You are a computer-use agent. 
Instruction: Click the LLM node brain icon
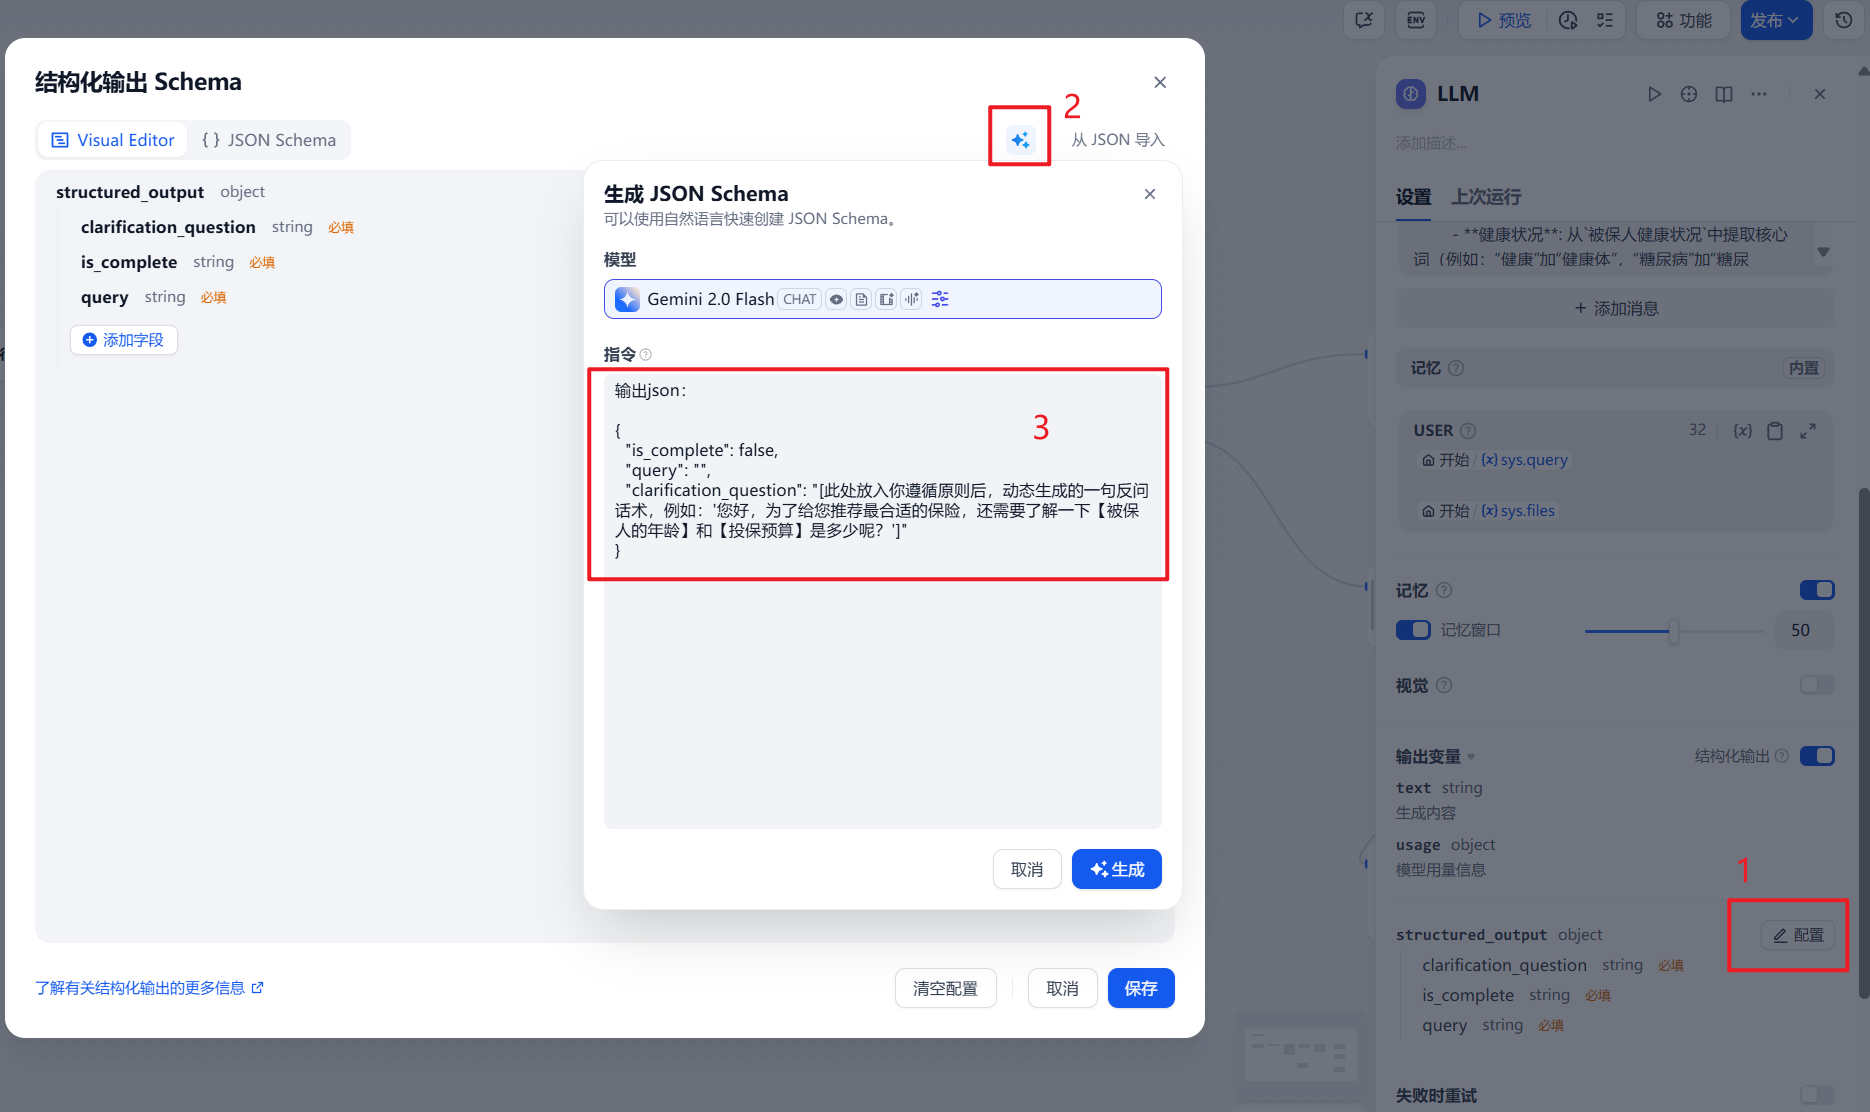1411,94
